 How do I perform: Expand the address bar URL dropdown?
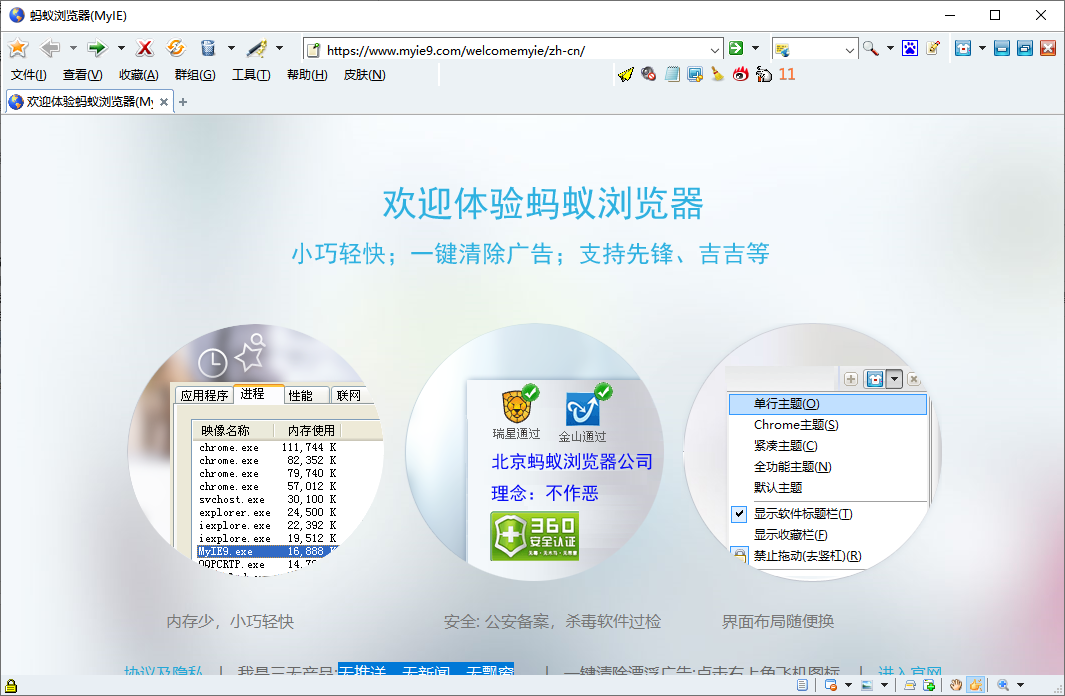(714, 49)
